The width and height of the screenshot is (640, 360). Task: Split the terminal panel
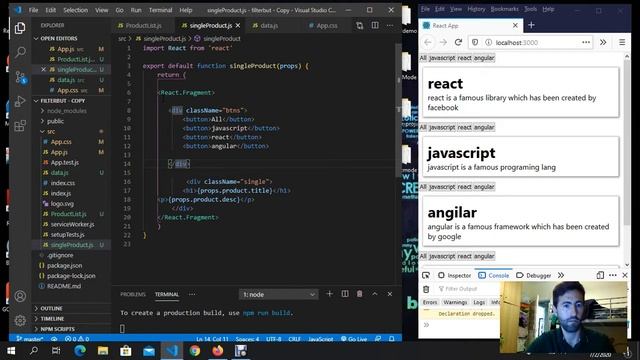(345, 294)
